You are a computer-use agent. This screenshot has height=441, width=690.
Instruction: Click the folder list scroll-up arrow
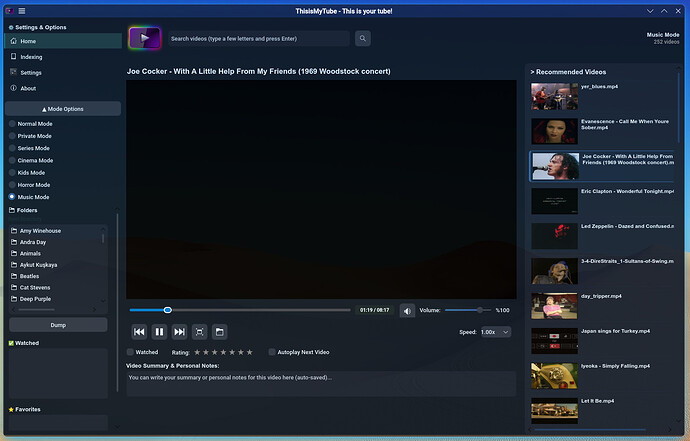(103, 228)
